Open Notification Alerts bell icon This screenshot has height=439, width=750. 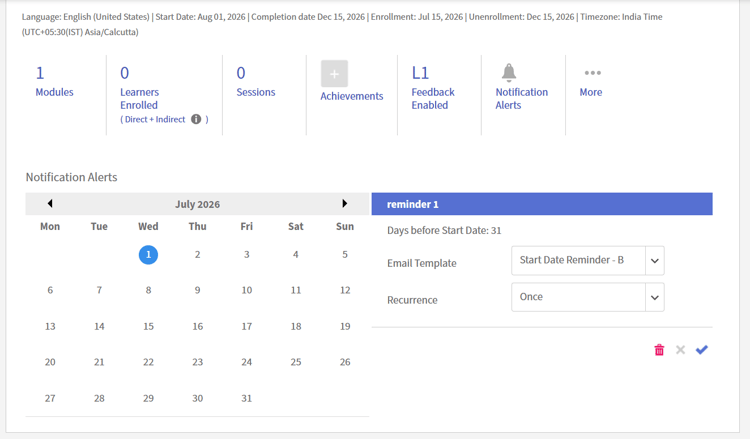pyautogui.click(x=509, y=73)
